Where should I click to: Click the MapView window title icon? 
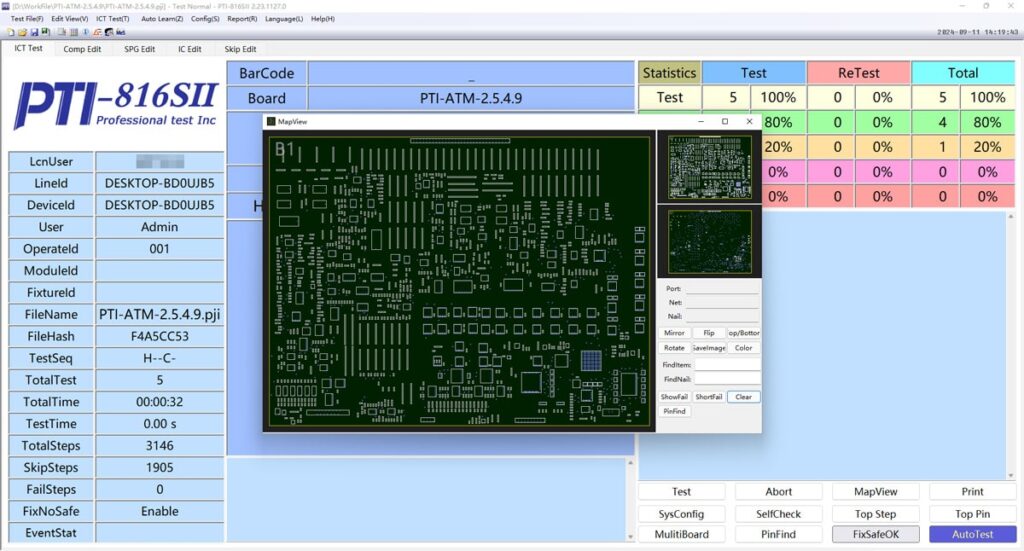[271, 121]
